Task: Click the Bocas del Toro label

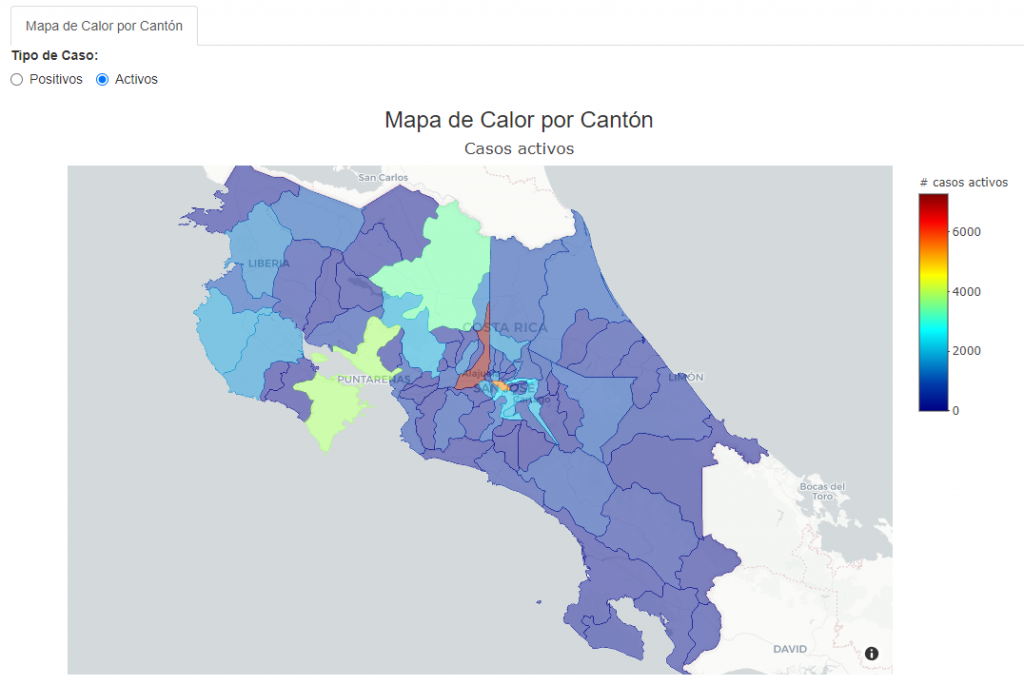Action: (x=822, y=491)
